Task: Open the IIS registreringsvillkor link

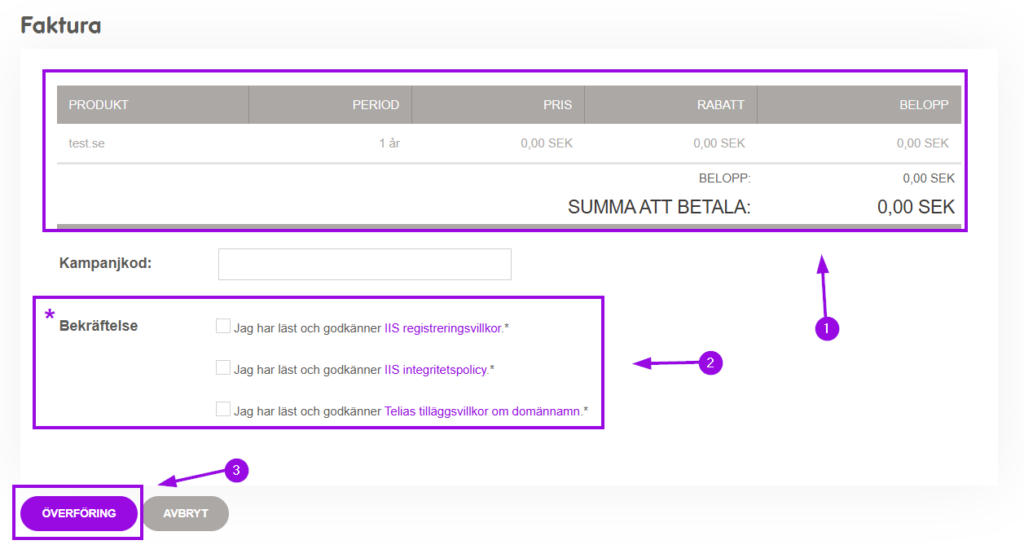Action: tap(443, 327)
